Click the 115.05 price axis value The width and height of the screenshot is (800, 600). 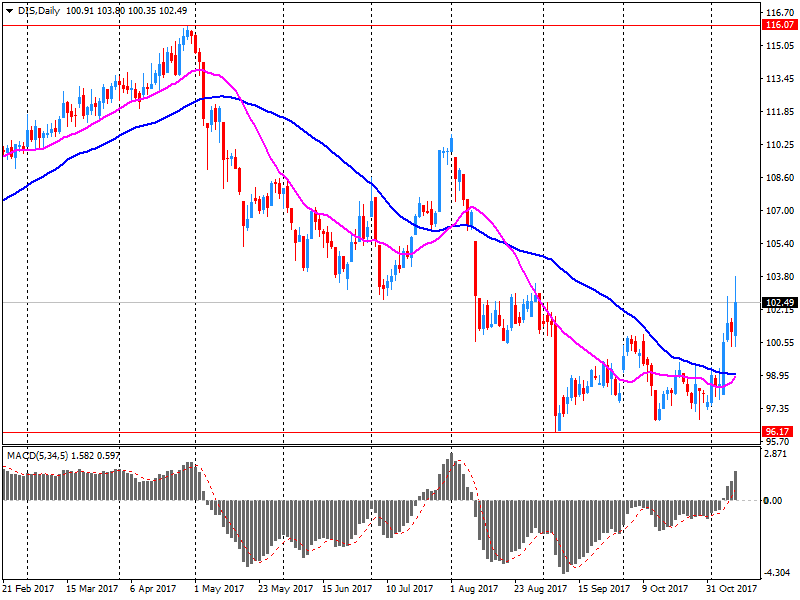(x=780, y=46)
